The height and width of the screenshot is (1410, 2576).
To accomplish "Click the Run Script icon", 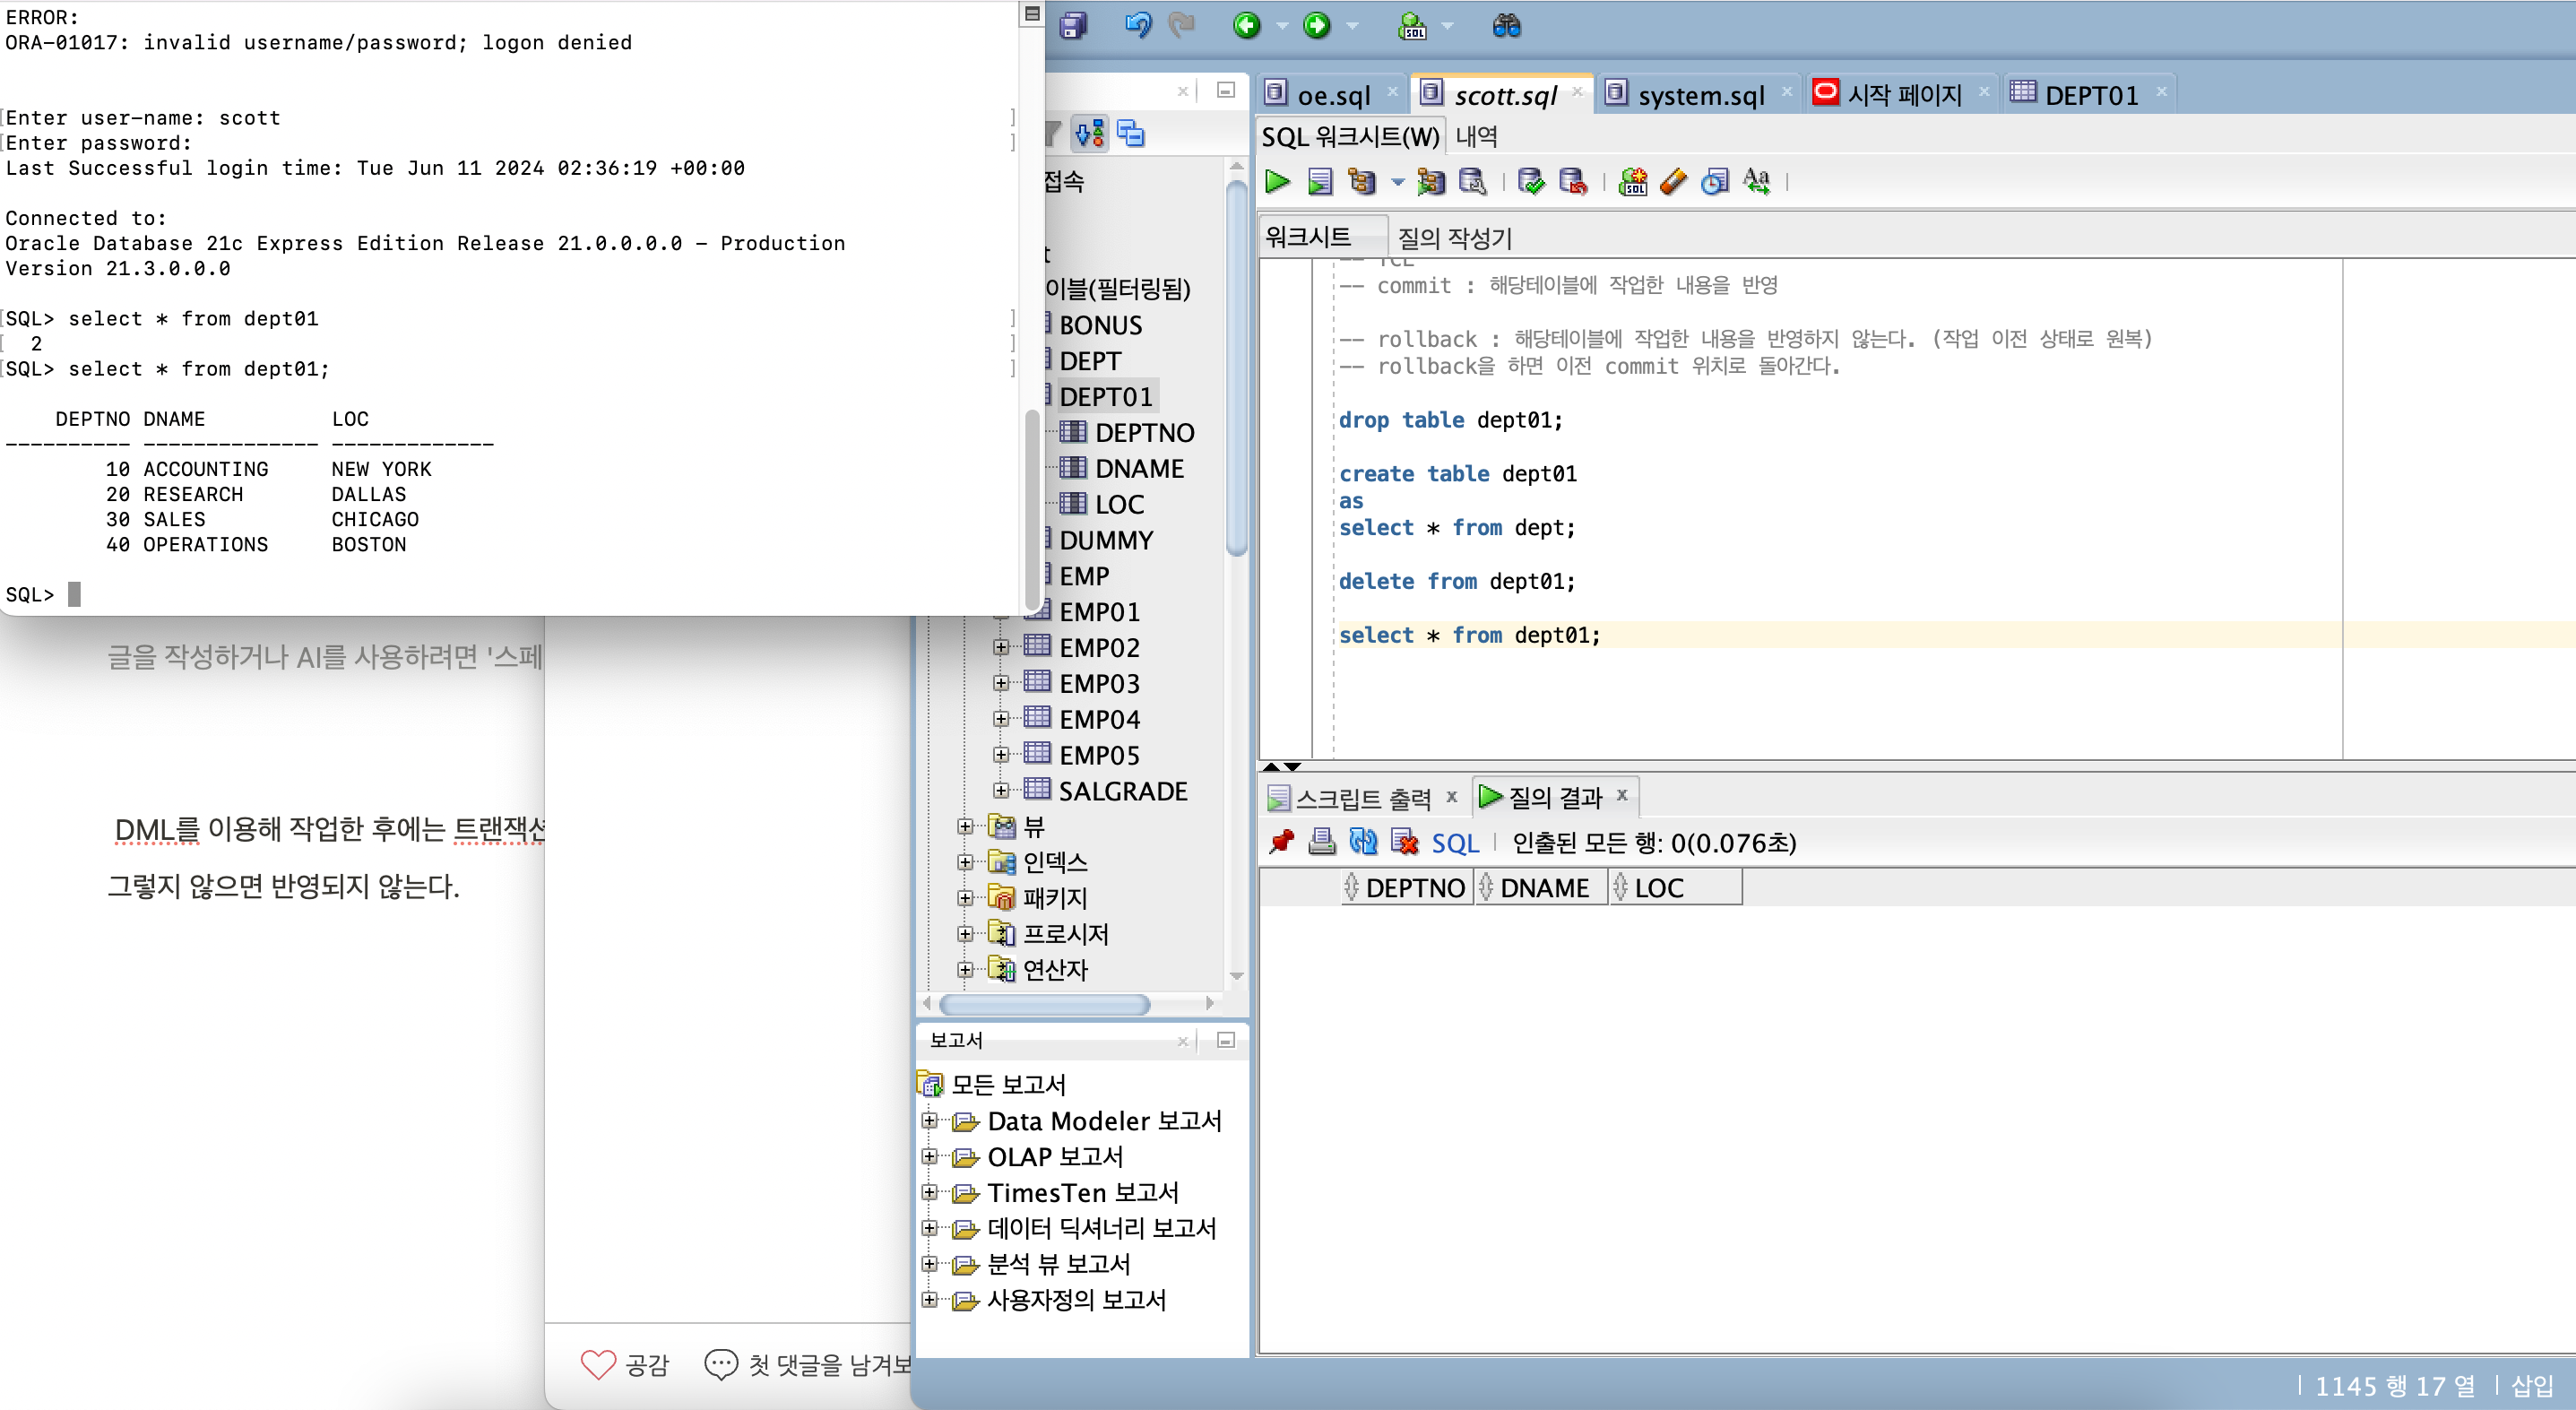I will [1320, 182].
